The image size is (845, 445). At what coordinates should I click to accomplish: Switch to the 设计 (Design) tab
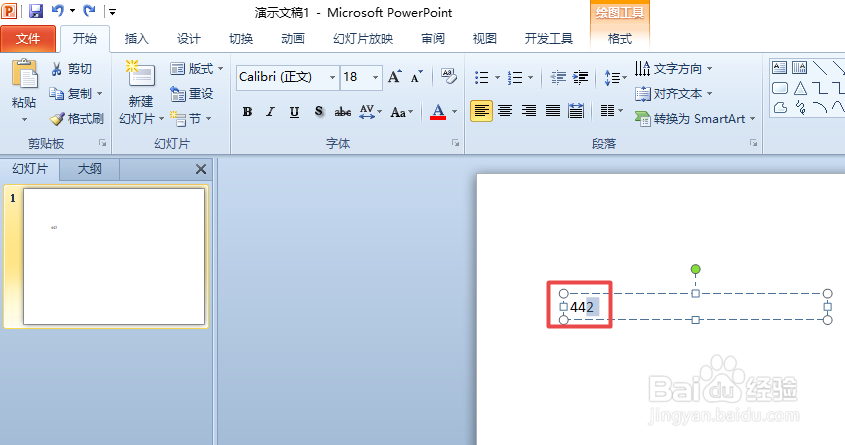189,39
